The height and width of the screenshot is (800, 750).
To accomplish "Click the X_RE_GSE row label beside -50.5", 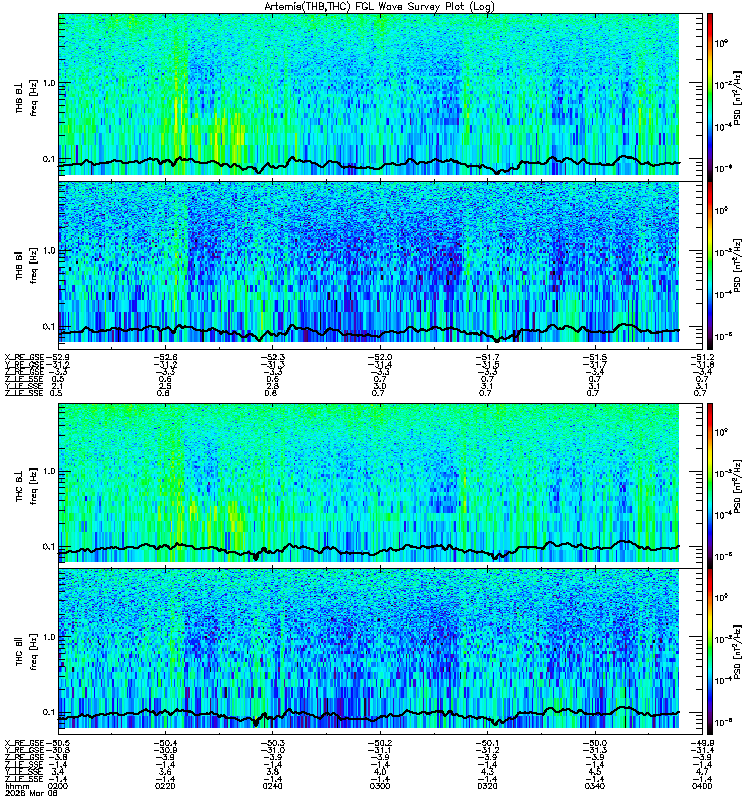I will [x=24, y=743].
